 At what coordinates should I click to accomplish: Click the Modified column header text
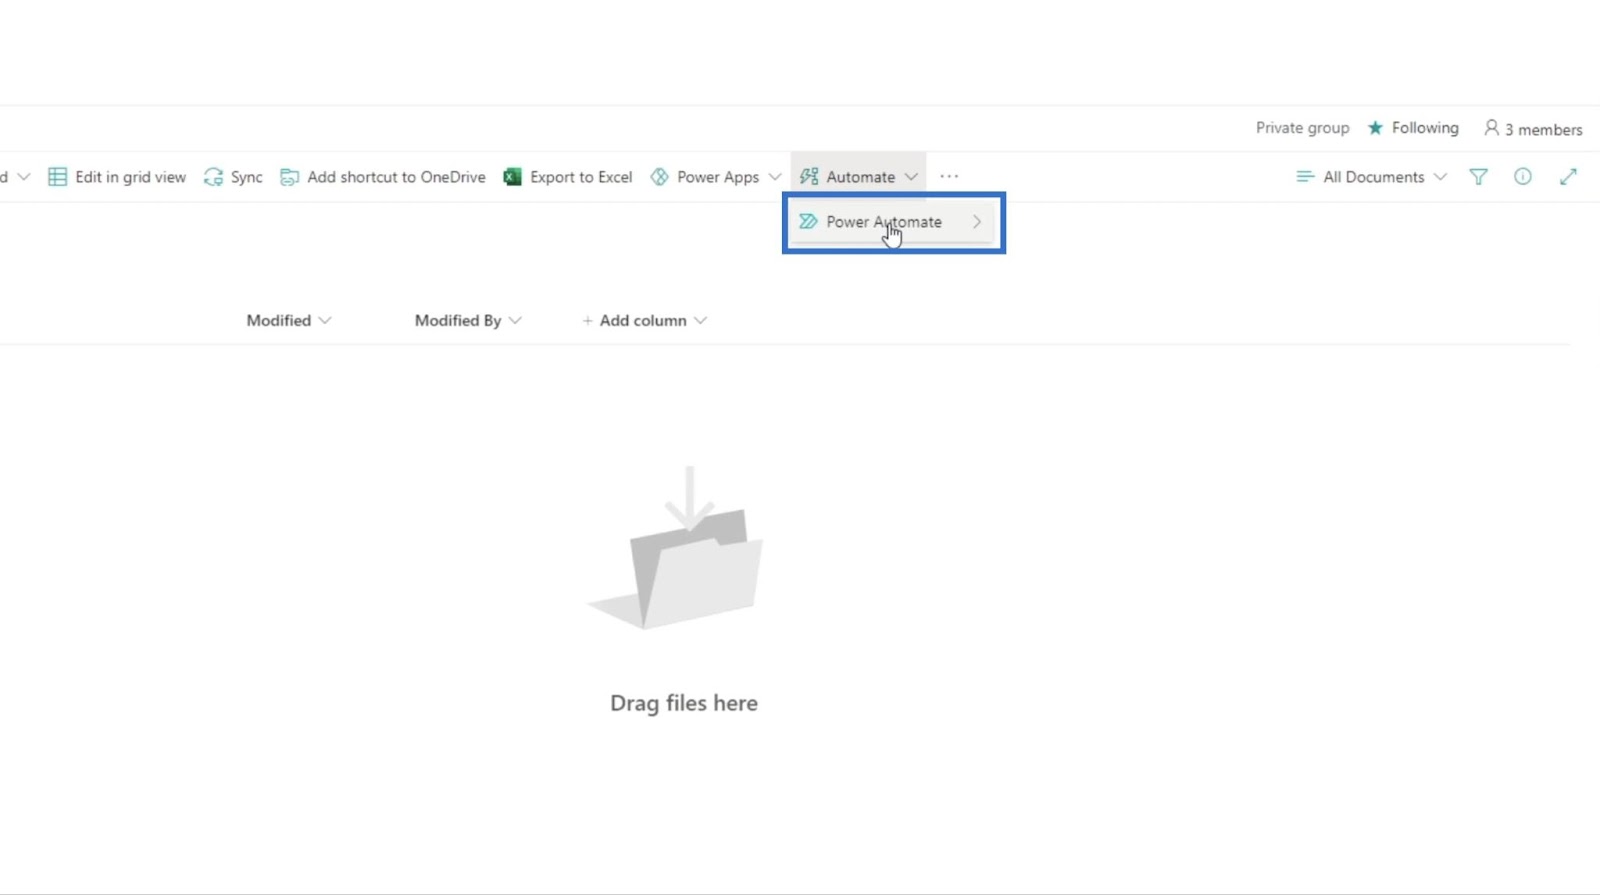click(279, 321)
